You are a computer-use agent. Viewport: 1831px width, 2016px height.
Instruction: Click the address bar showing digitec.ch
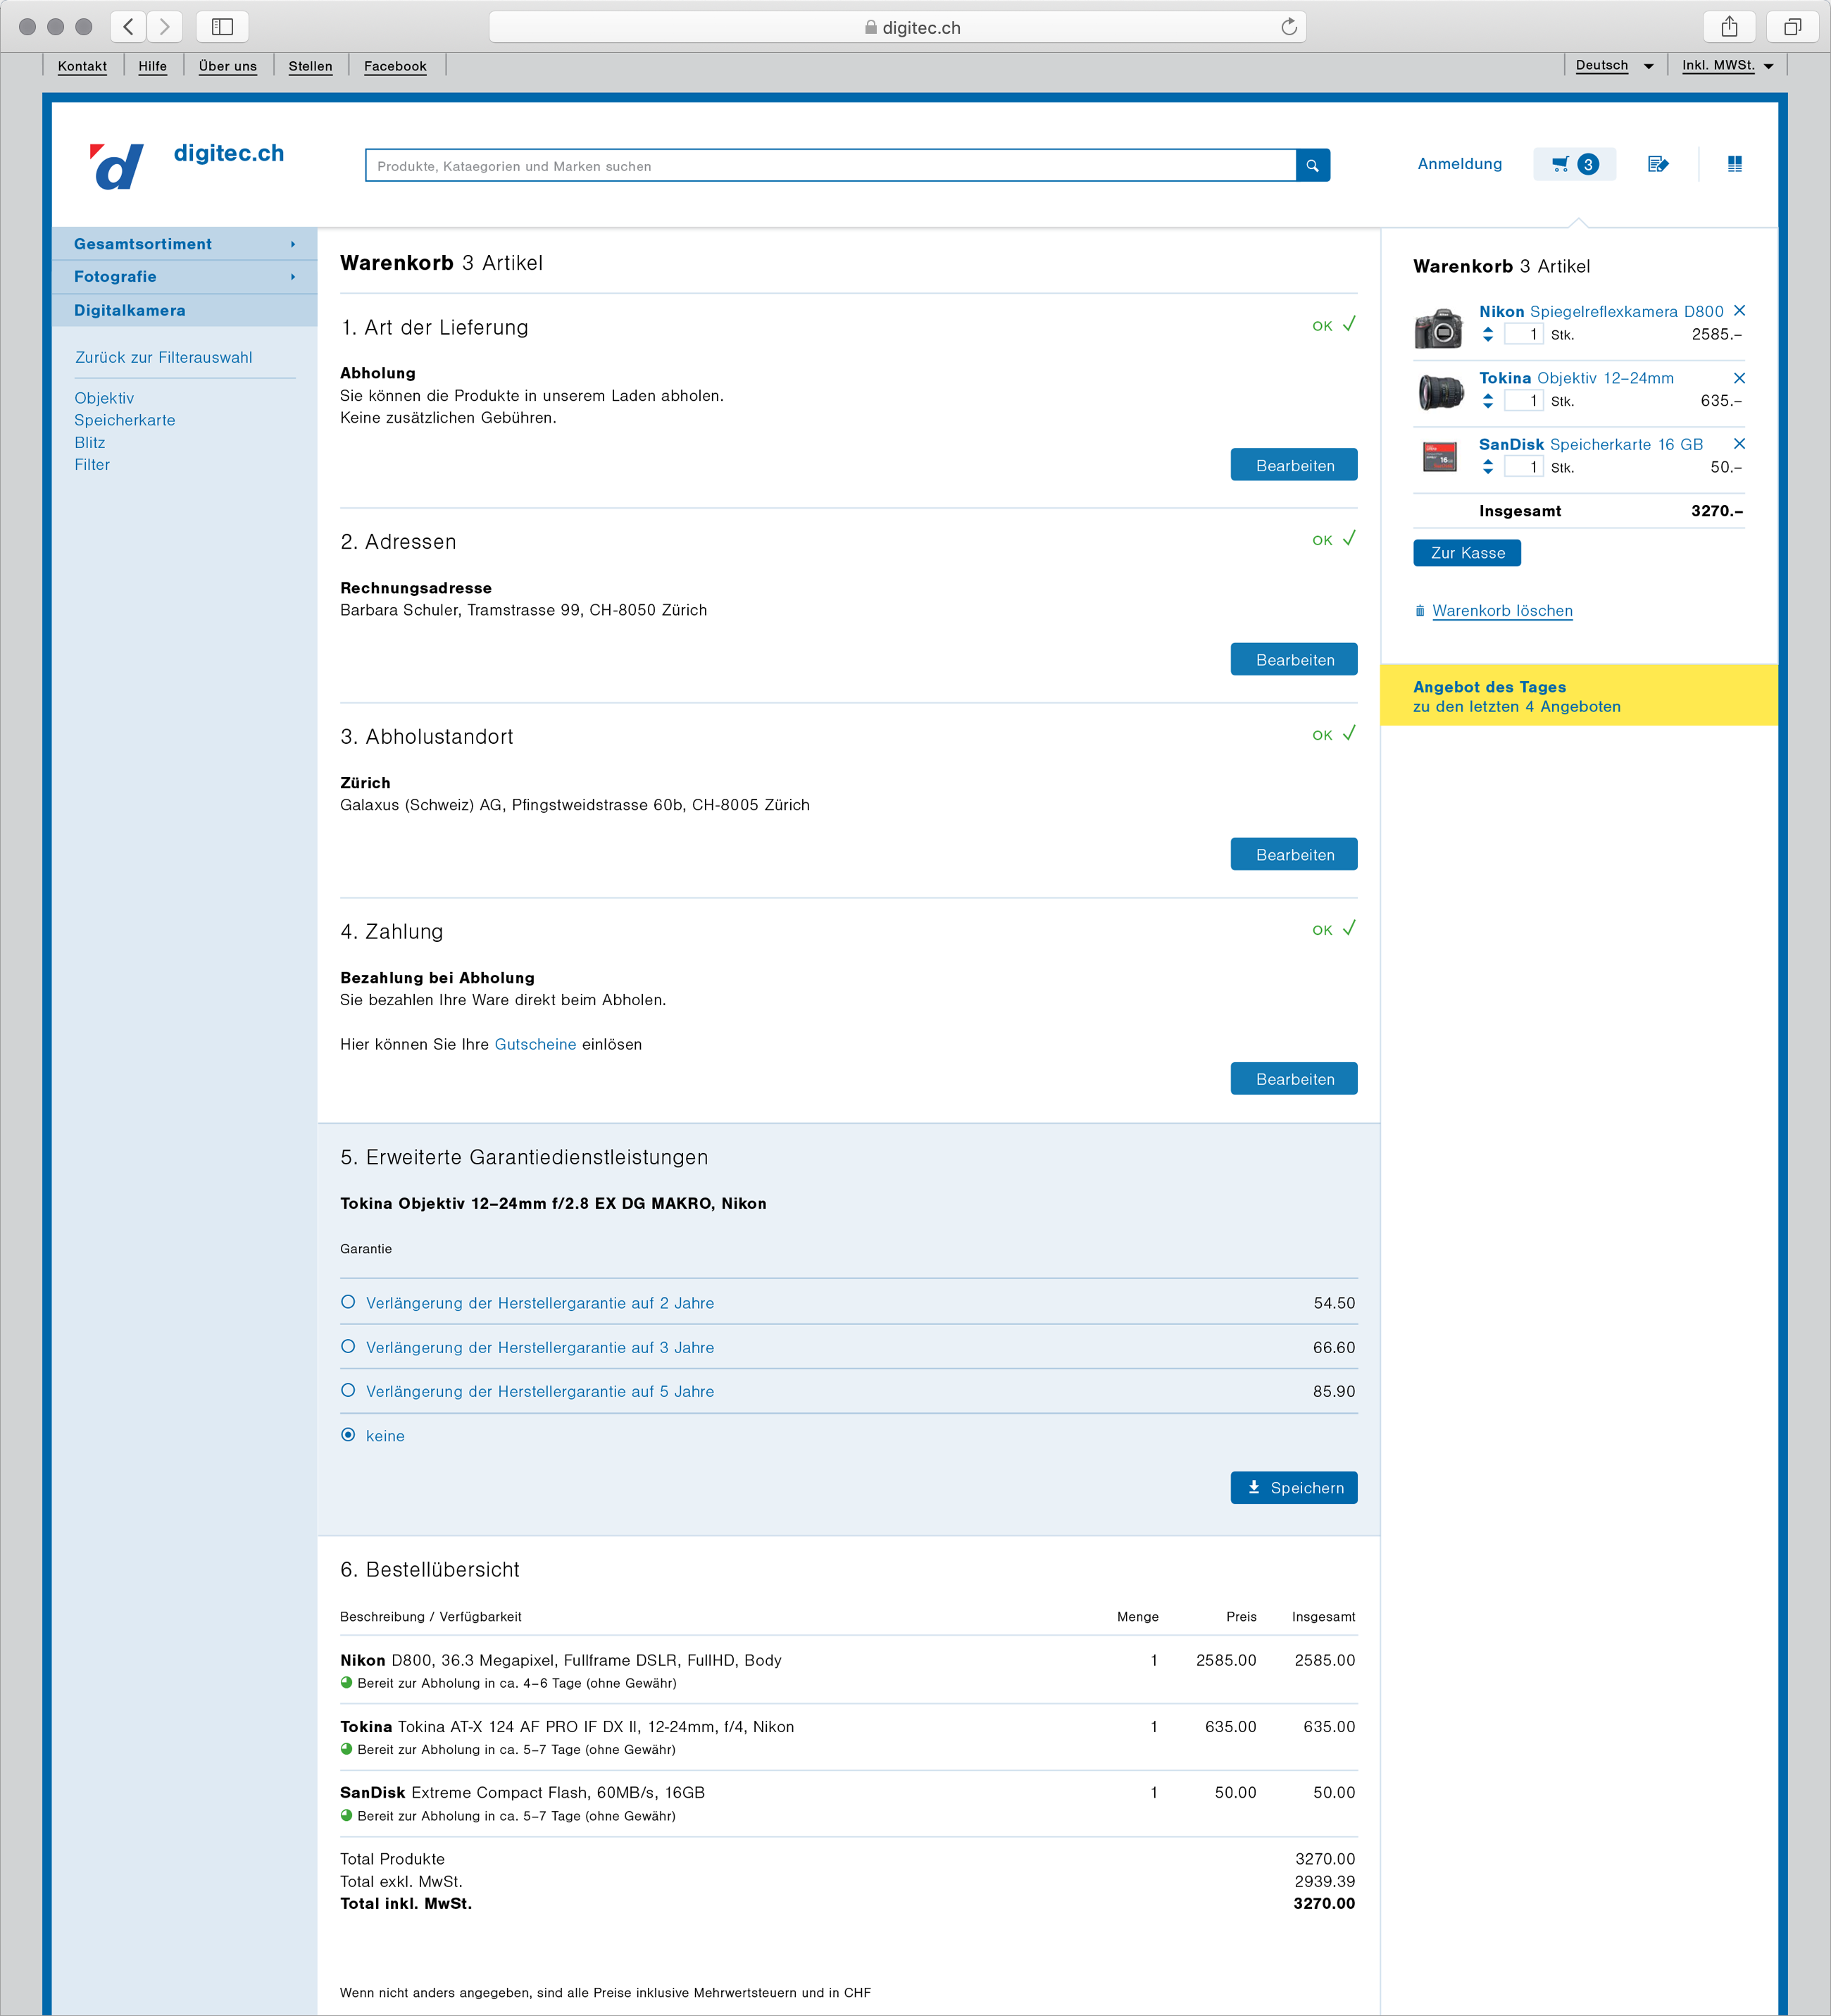pos(897,27)
